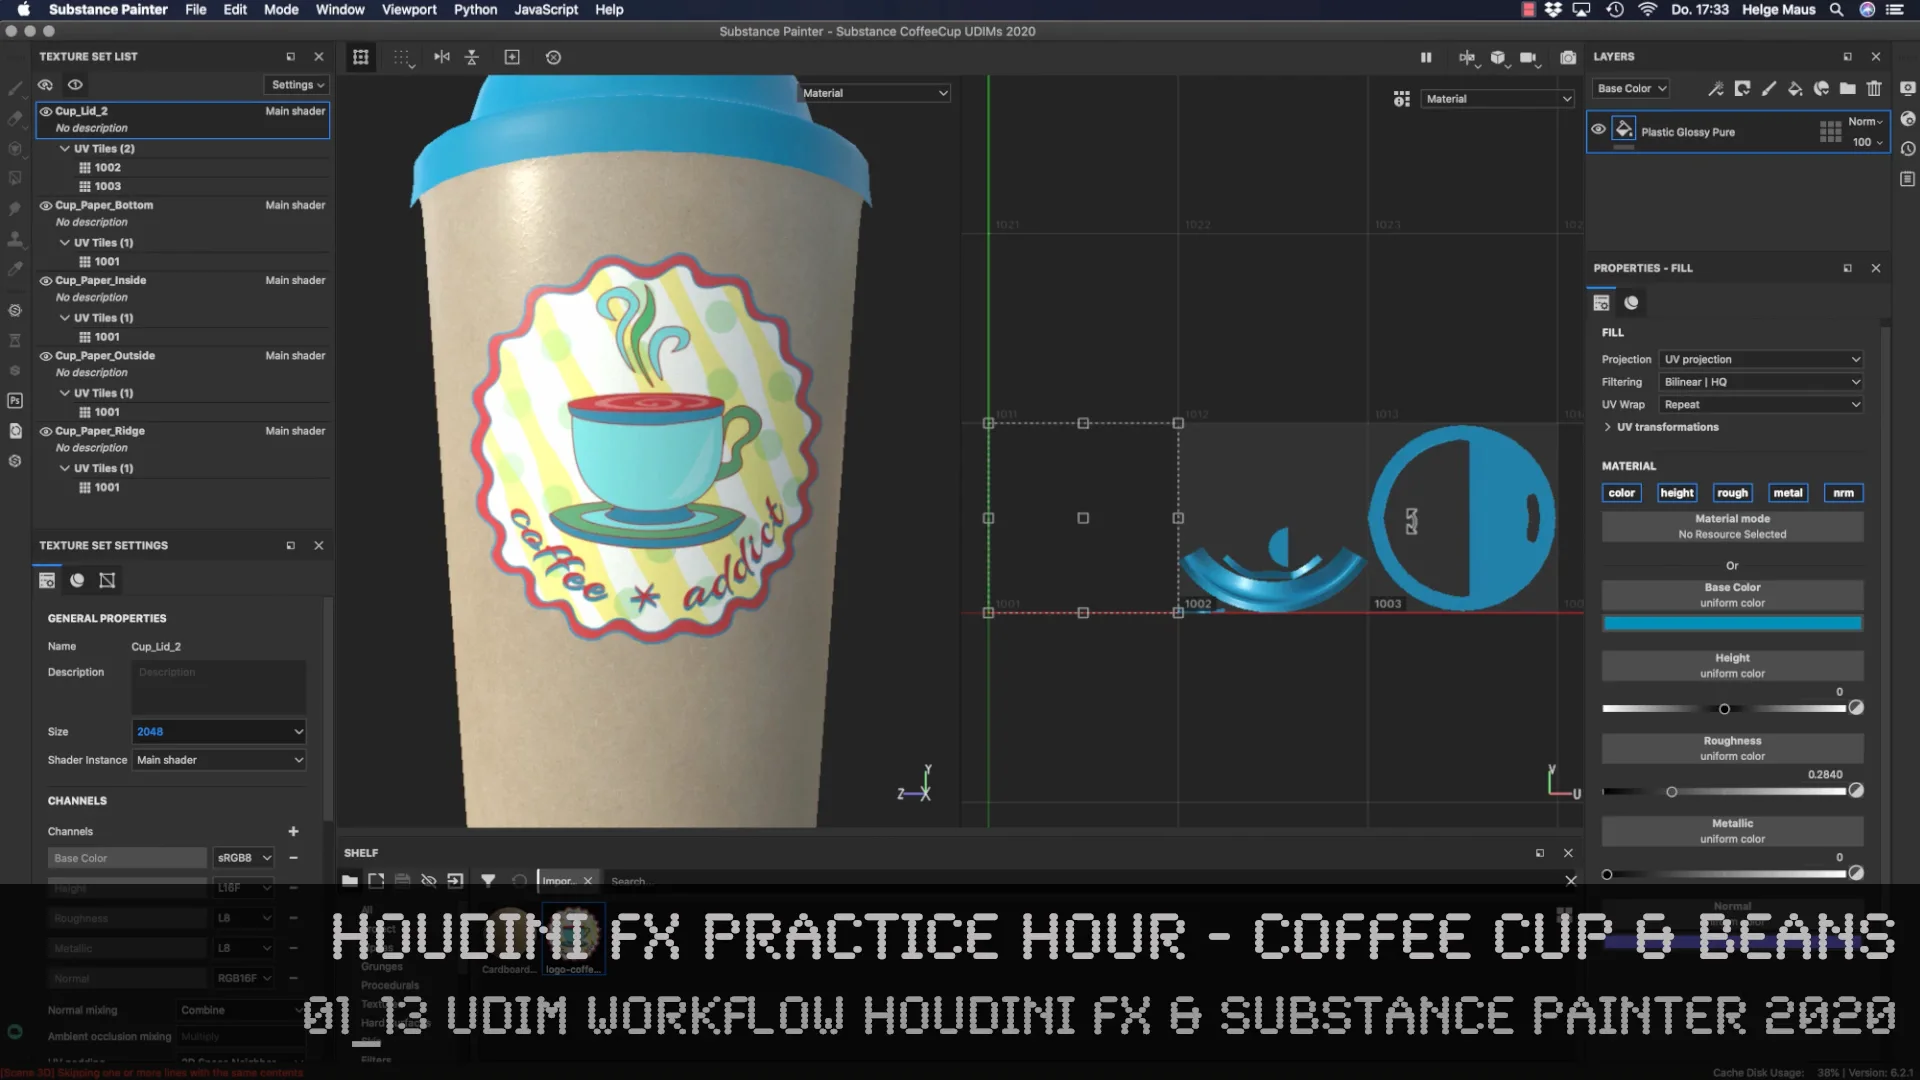This screenshot has height=1080, width=1920.
Task: Toggle visibility of Cup_Paper_Ridge texture set
Action: coord(45,431)
